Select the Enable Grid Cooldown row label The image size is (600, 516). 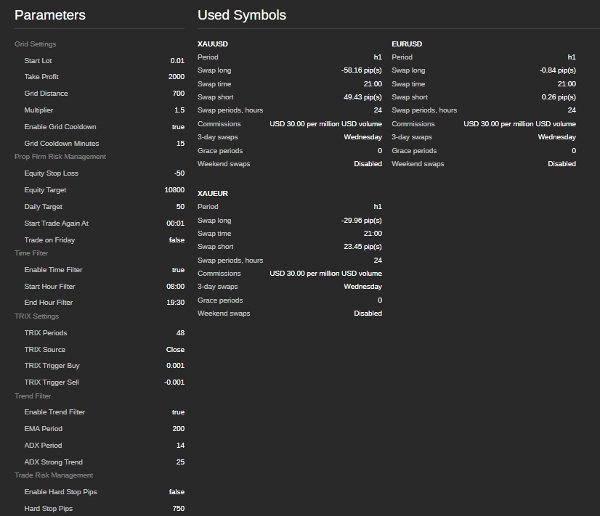60,127
